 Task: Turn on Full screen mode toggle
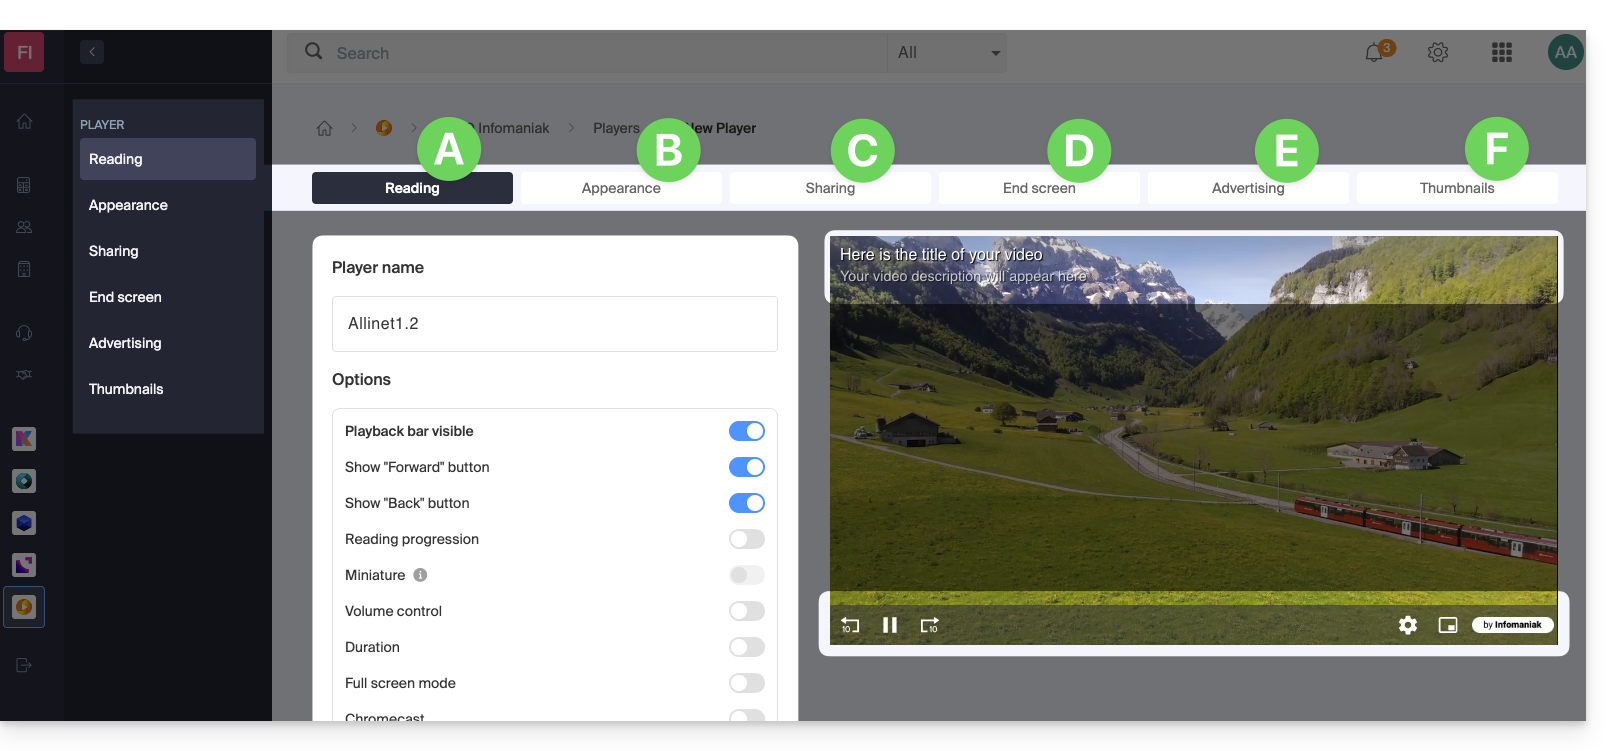pos(746,683)
